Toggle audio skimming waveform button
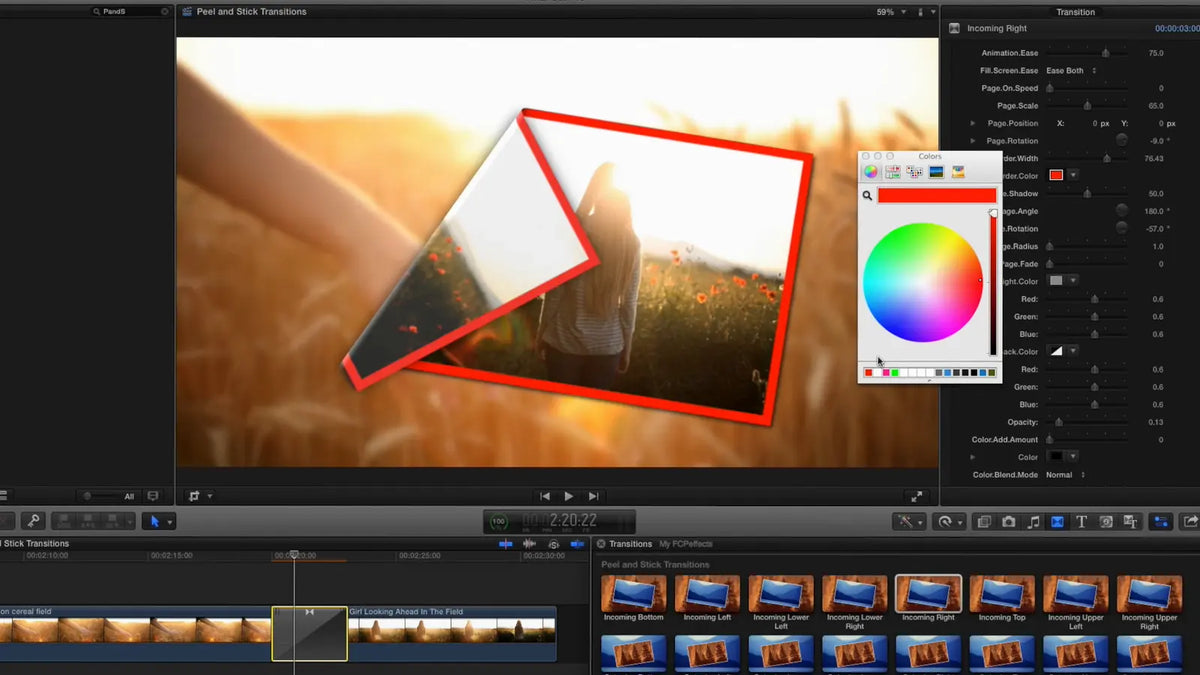This screenshot has height=675, width=1200. (529, 544)
